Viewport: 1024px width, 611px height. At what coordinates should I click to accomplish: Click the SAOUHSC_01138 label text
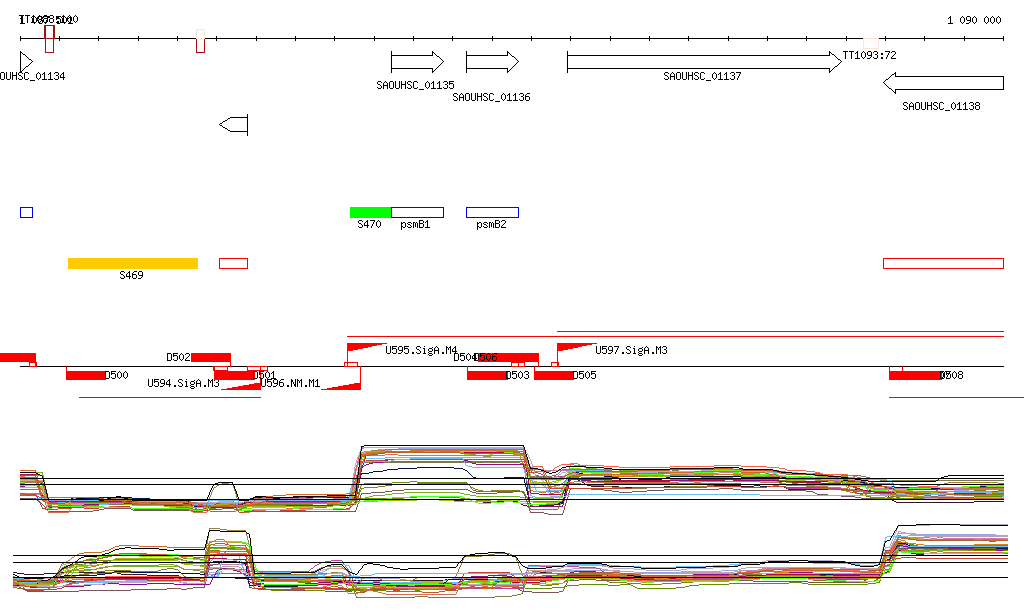(x=941, y=106)
